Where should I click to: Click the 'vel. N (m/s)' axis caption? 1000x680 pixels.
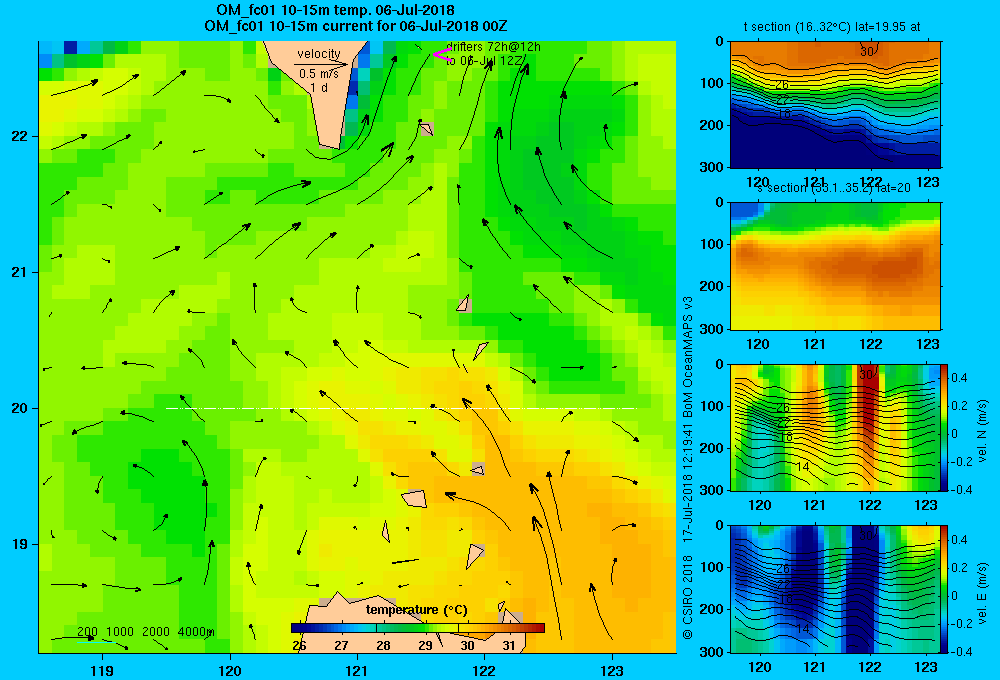[x=982, y=431]
